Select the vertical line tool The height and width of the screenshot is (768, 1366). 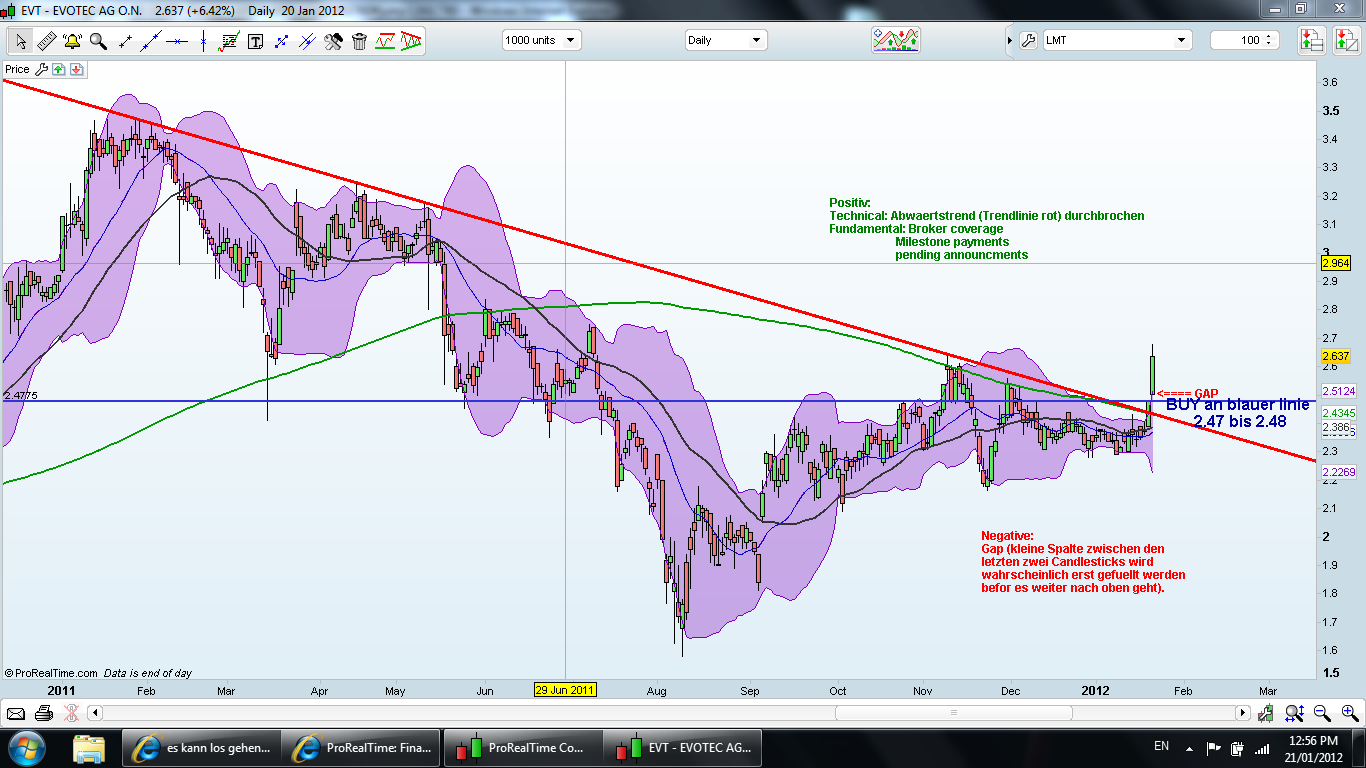[203, 41]
